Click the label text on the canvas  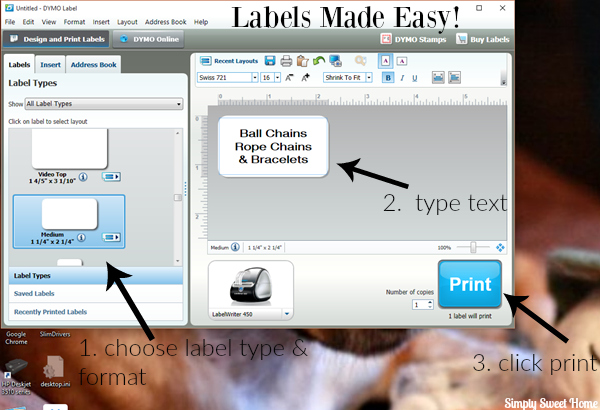pyautogui.click(x=273, y=146)
